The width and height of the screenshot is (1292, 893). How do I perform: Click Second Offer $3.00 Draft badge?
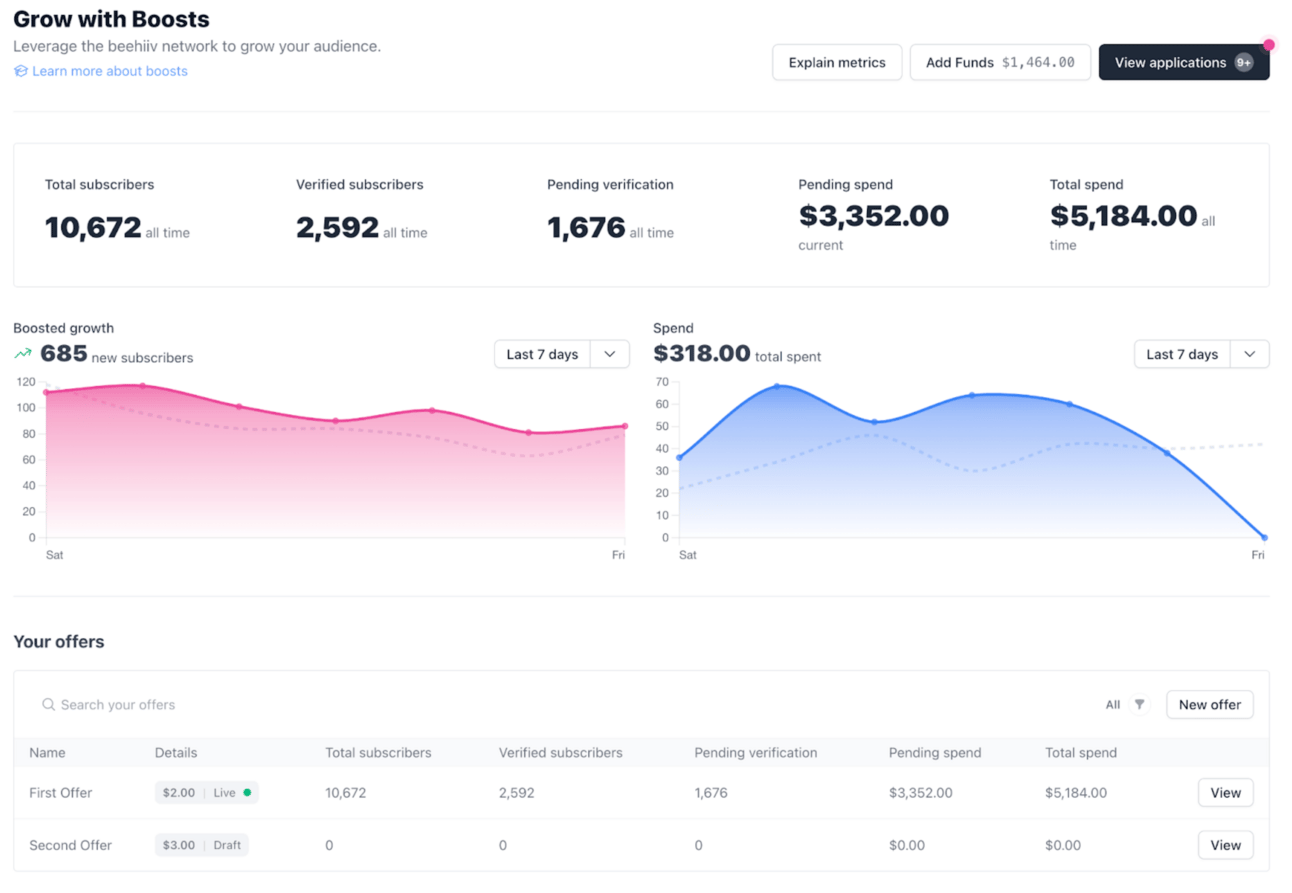point(202,845)
